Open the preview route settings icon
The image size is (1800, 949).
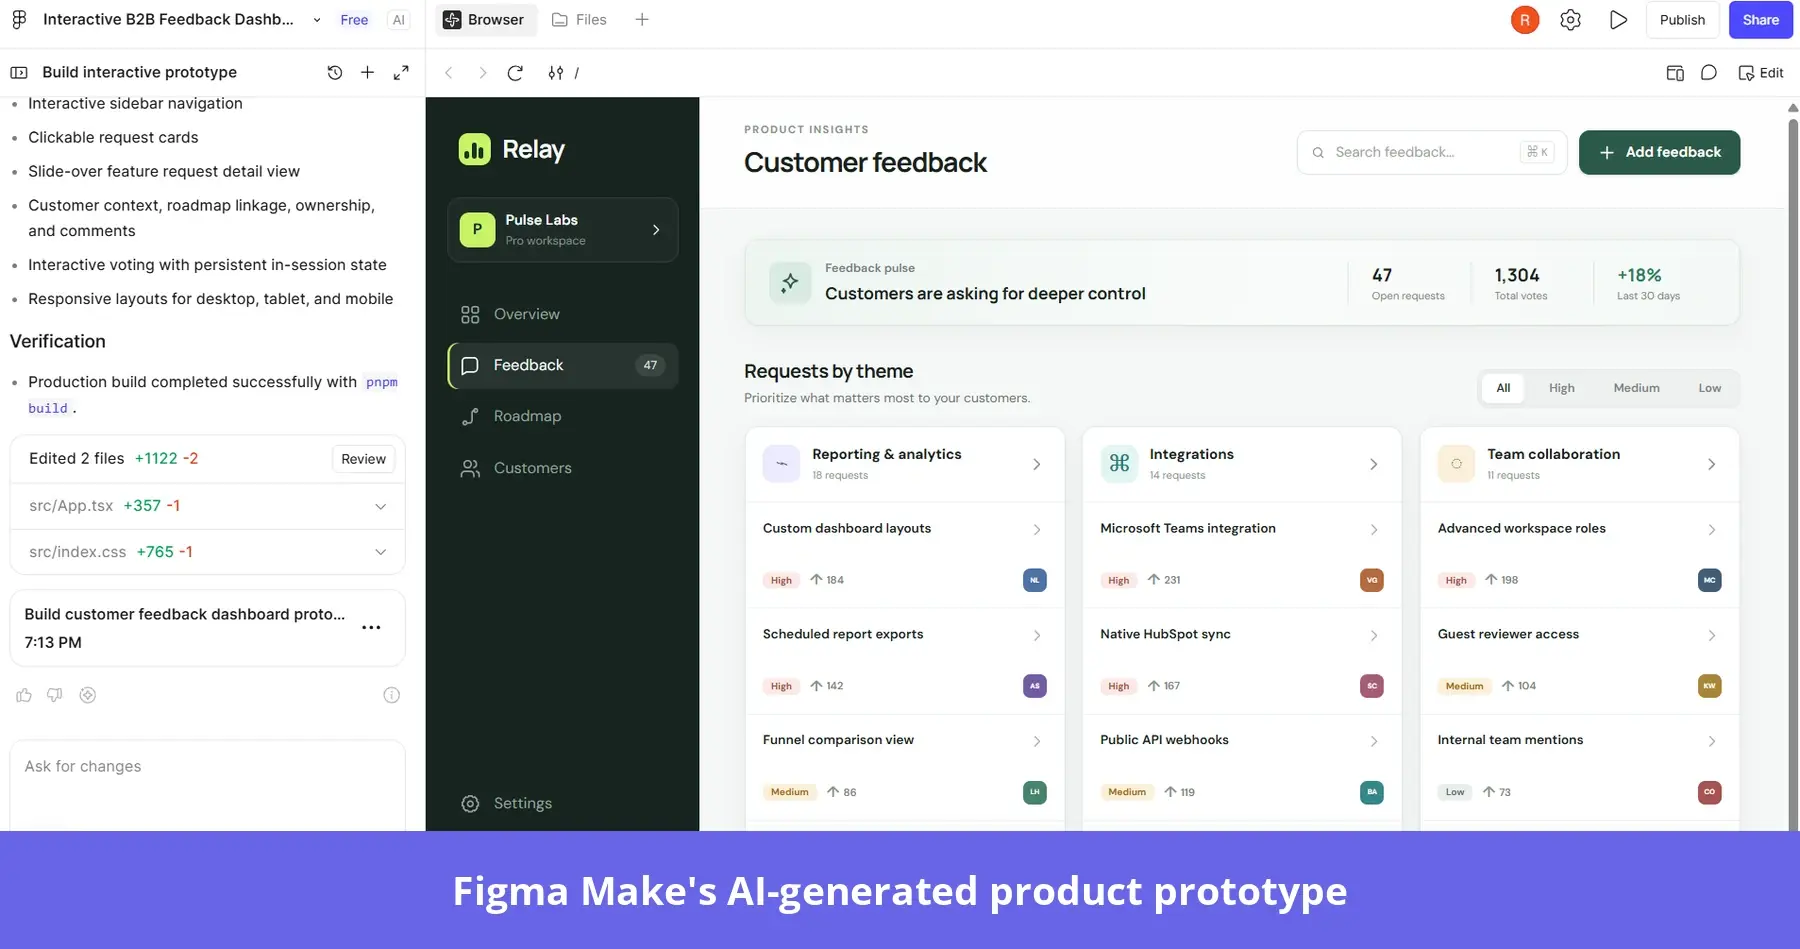pos(556,73)
